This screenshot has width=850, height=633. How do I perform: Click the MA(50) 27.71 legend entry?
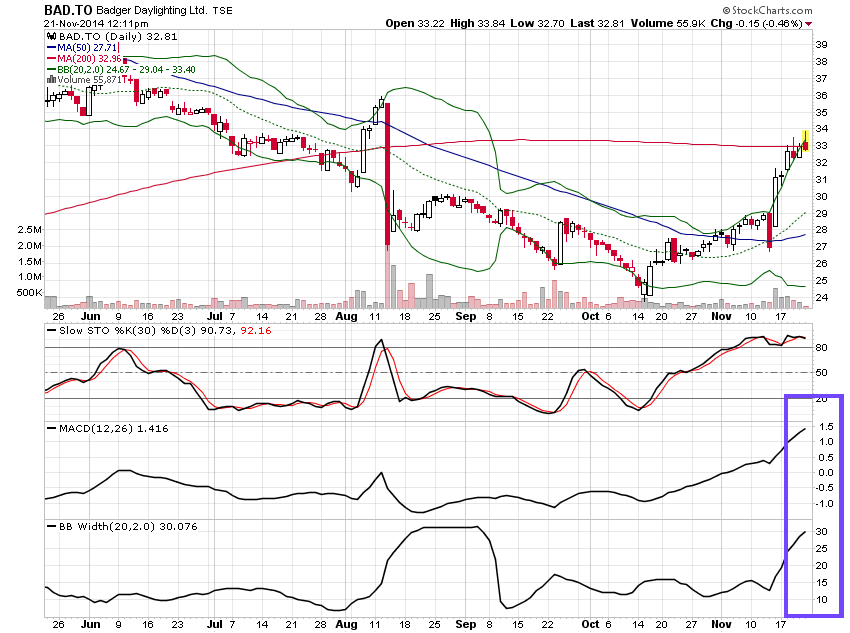87,48
